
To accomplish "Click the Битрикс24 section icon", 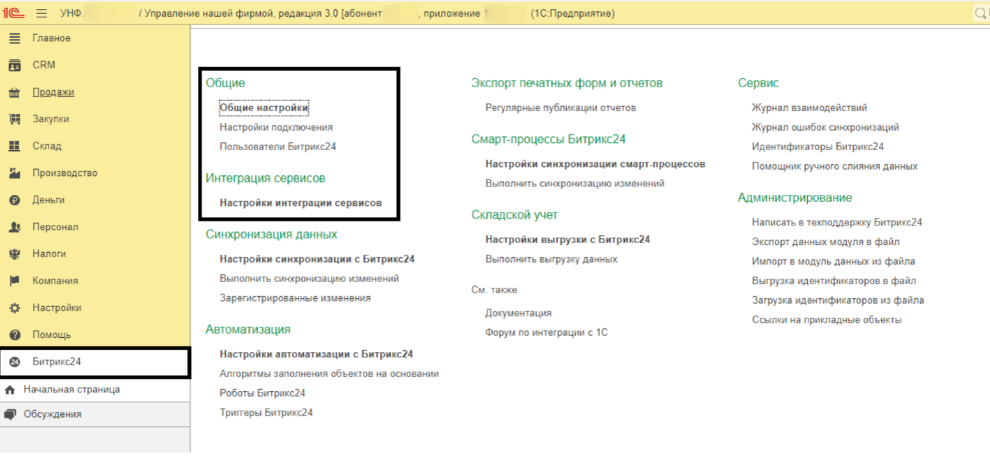I will (15, 362).
